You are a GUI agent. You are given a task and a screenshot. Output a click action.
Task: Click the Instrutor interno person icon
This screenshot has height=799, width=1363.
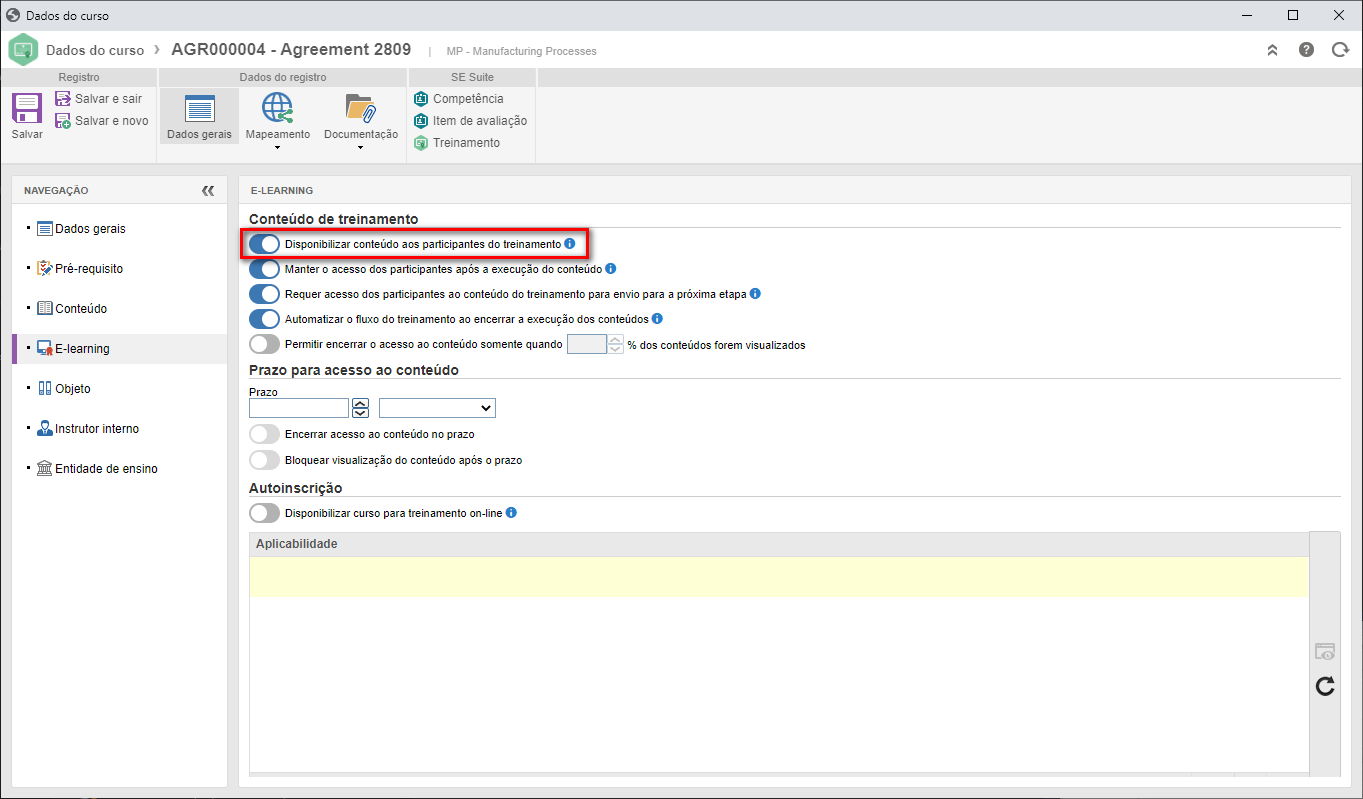click(x=44, y=429)
